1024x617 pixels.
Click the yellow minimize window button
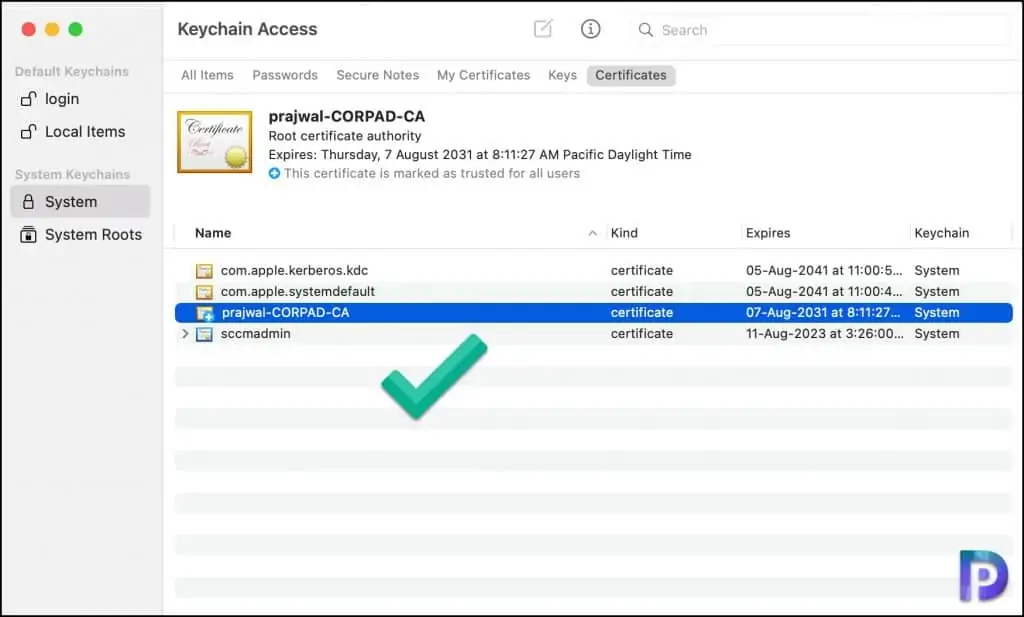coord(52,29)
